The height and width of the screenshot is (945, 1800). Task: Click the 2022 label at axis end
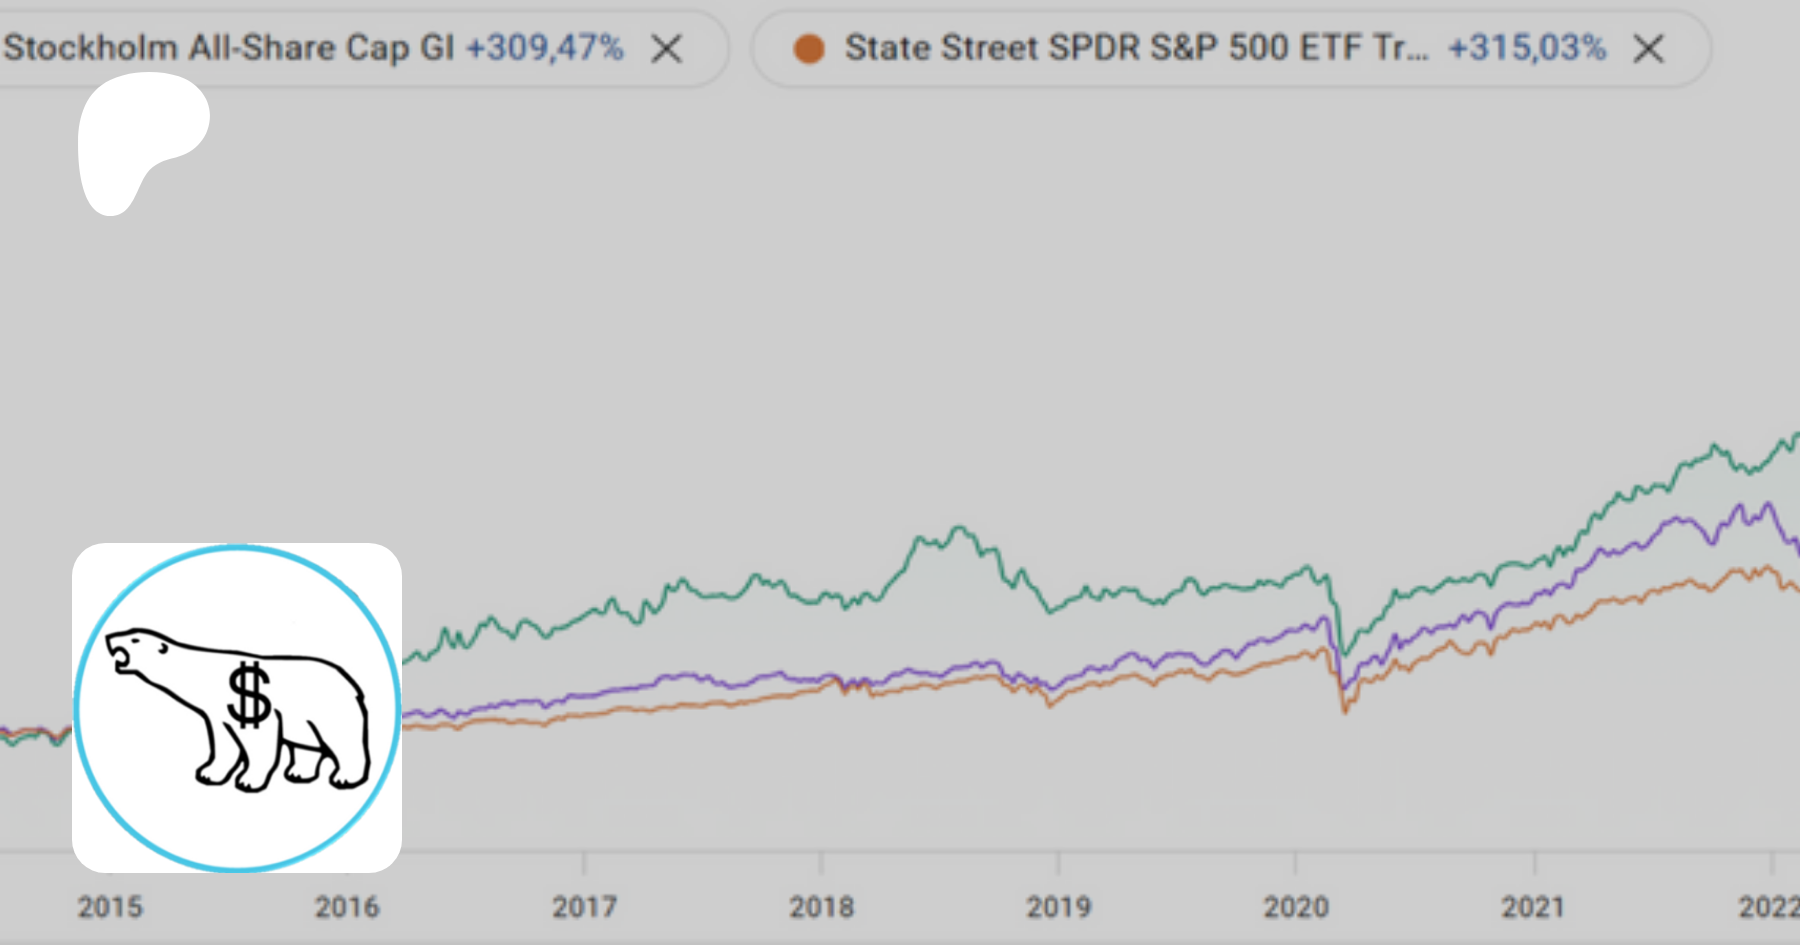(1768, 907)
